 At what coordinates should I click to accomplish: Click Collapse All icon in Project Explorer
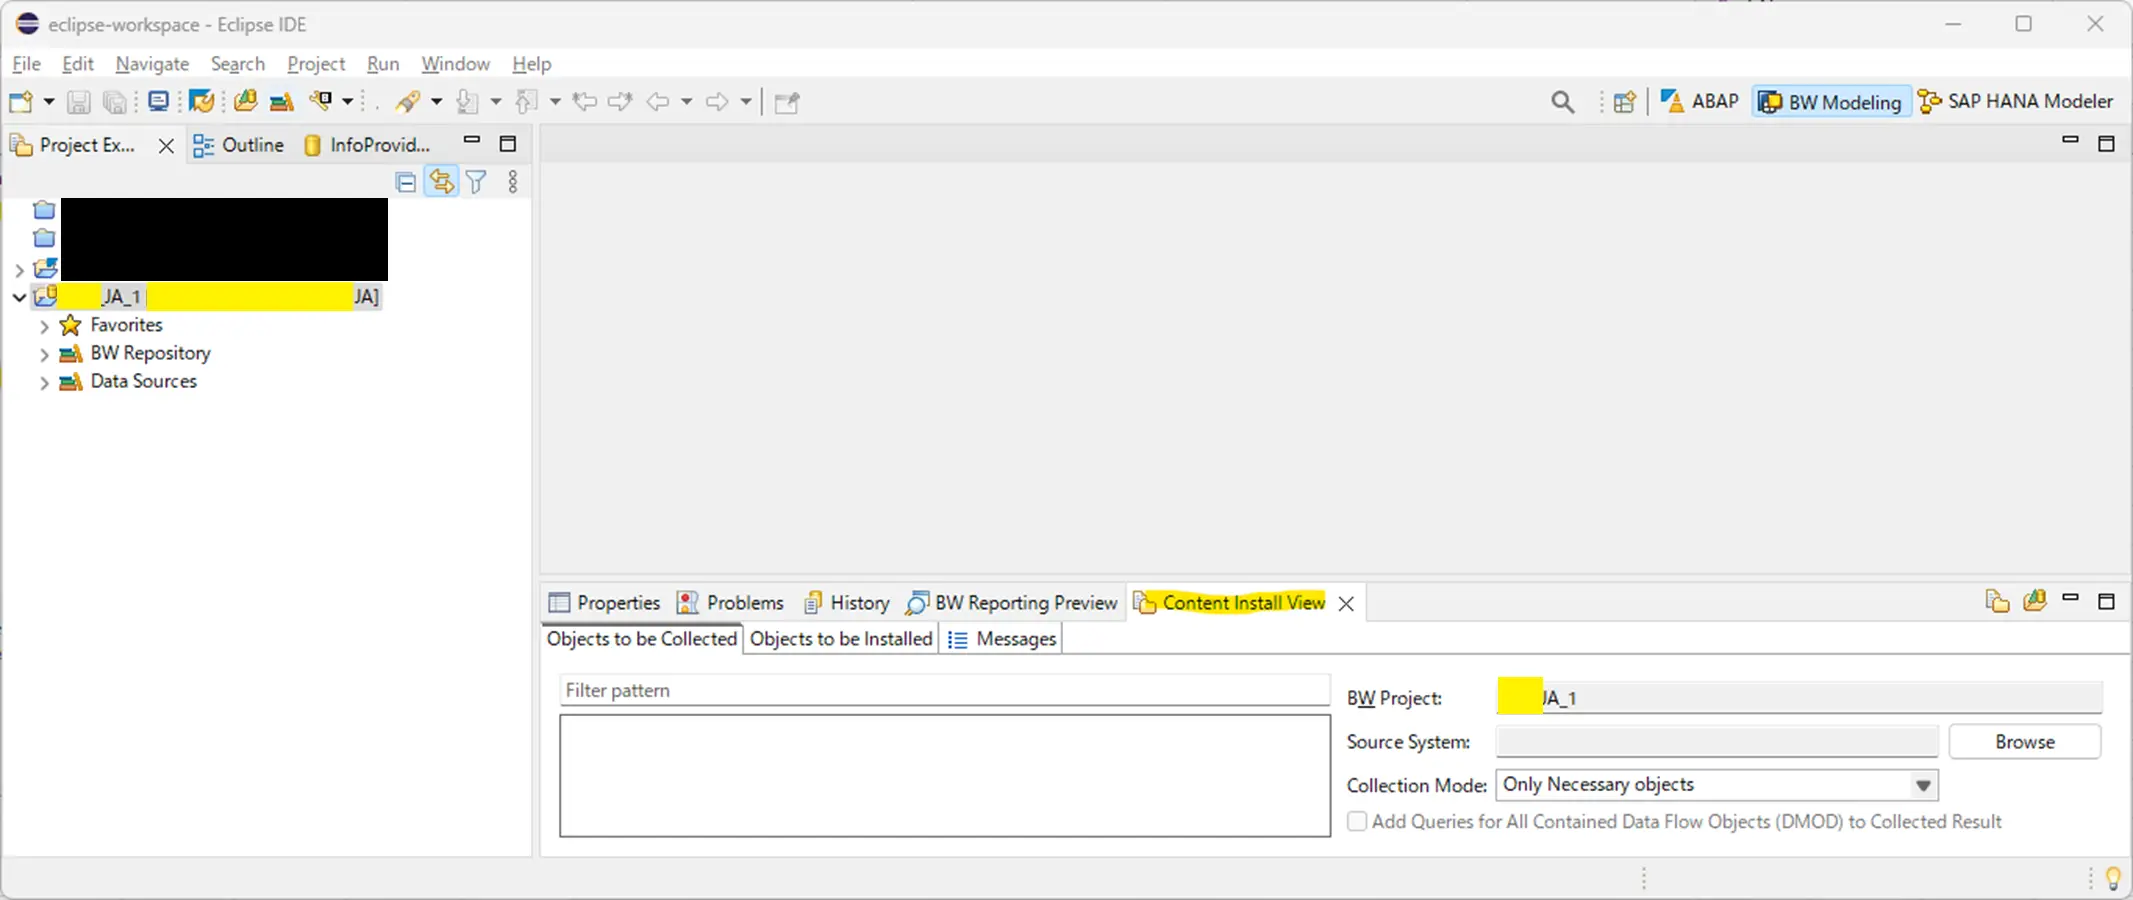(405, 182)
